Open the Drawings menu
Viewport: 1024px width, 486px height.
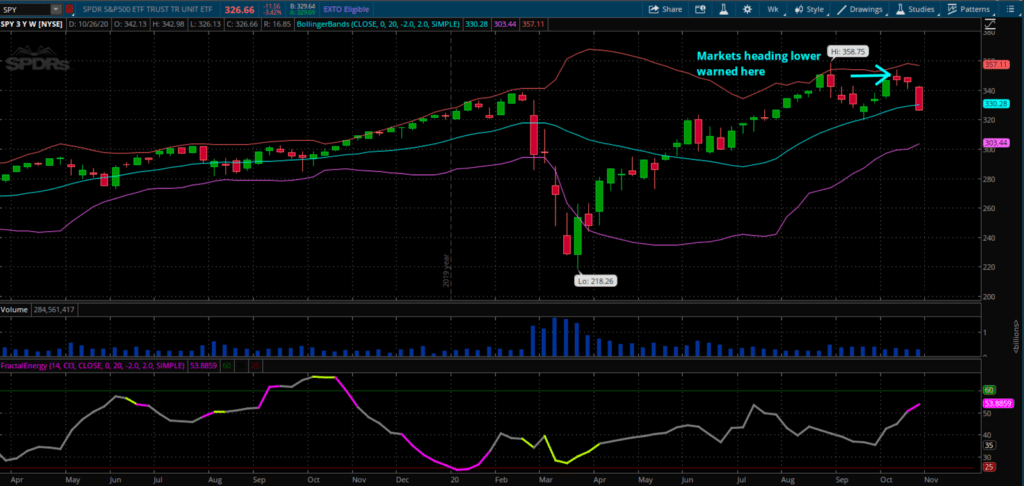(x=861, y=9)
